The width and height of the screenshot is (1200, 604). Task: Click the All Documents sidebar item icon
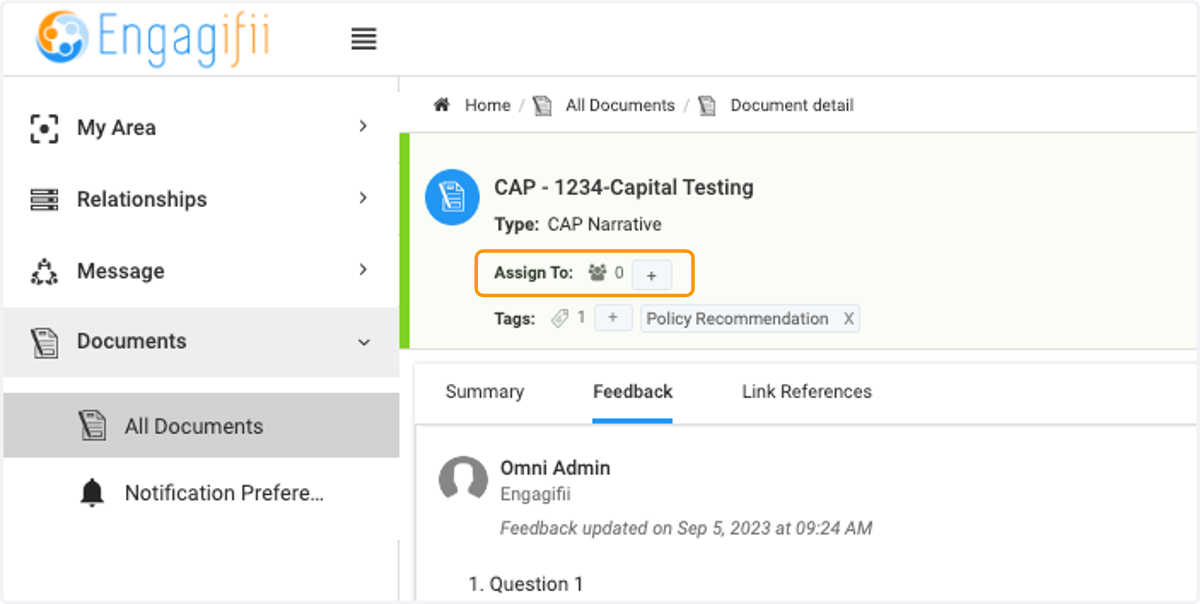92,426
